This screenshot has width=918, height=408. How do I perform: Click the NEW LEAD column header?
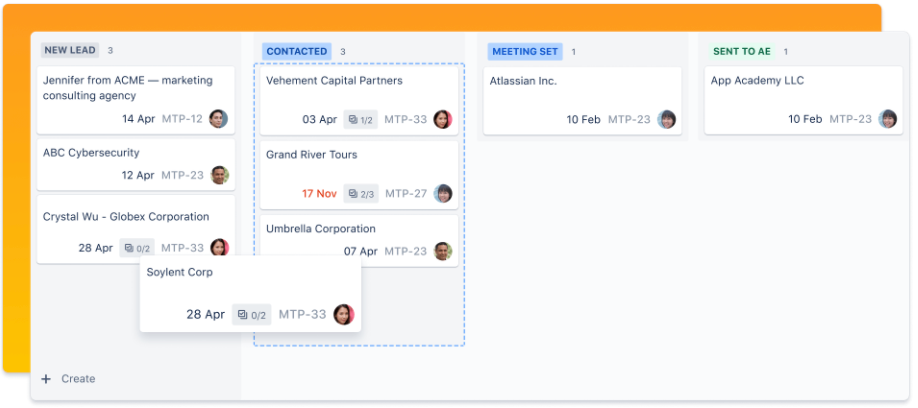click(70, 50)
